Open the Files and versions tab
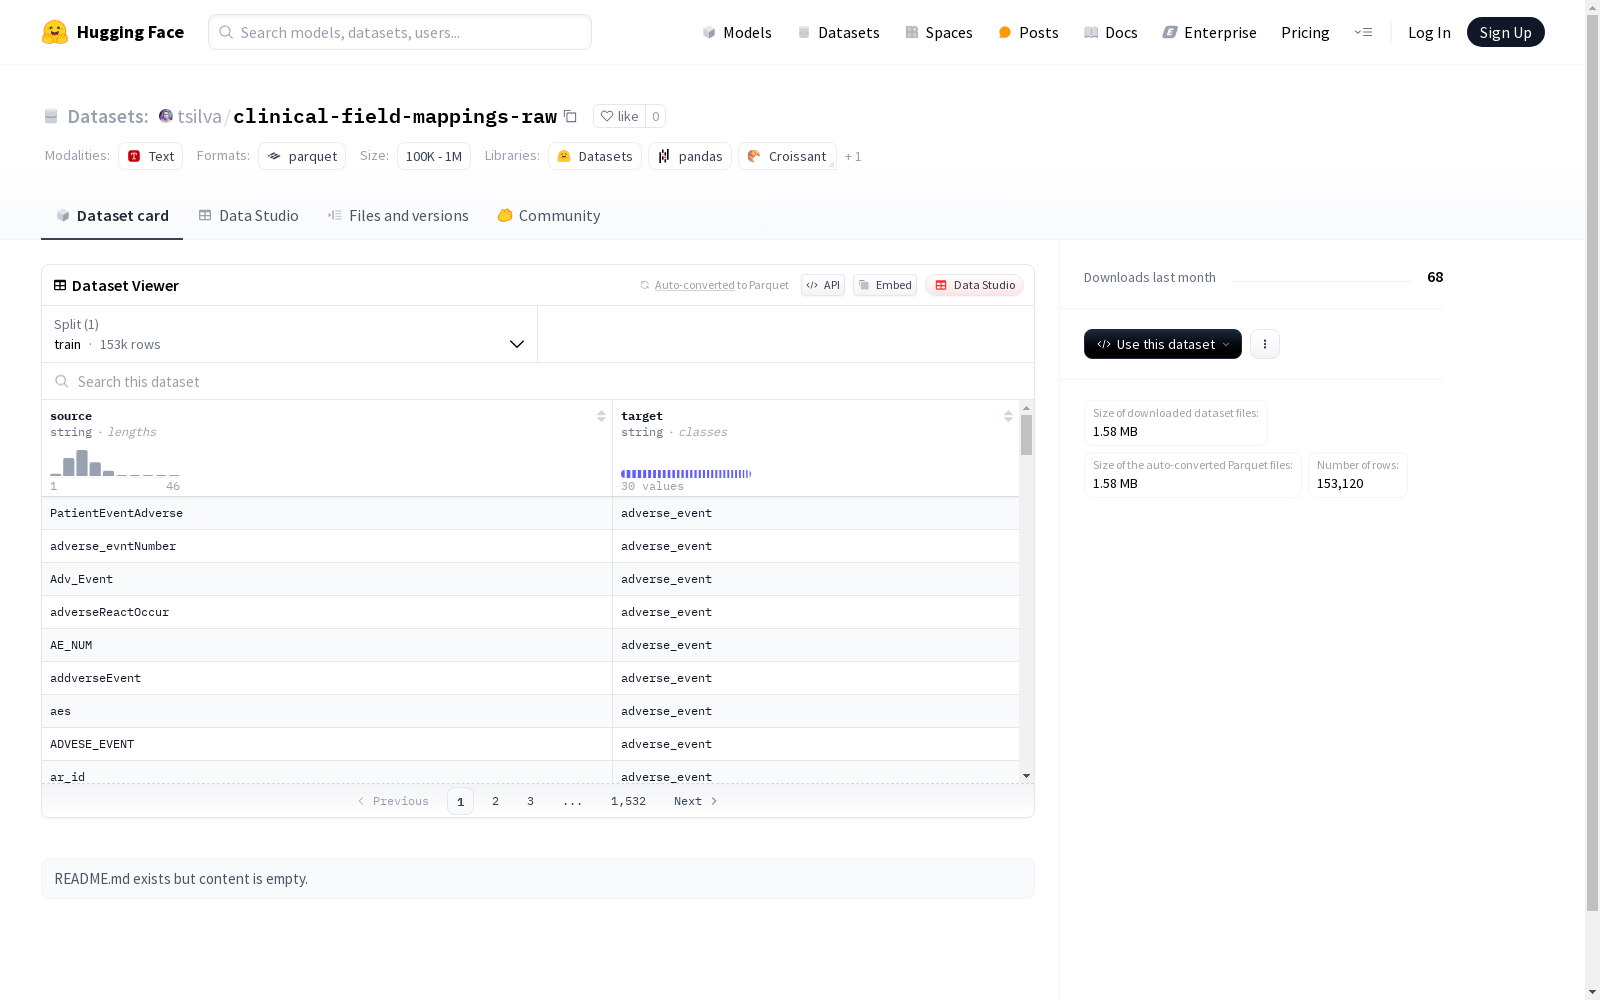Screen dimensions: 1600x1000 (x=398, y=216)
